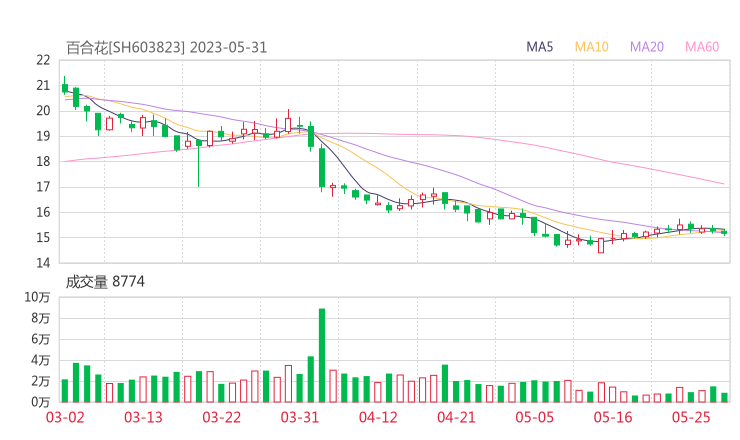Click the last candlestick on the right
The width and height of the screenshot is (740, 440).
tap(724, 232)
